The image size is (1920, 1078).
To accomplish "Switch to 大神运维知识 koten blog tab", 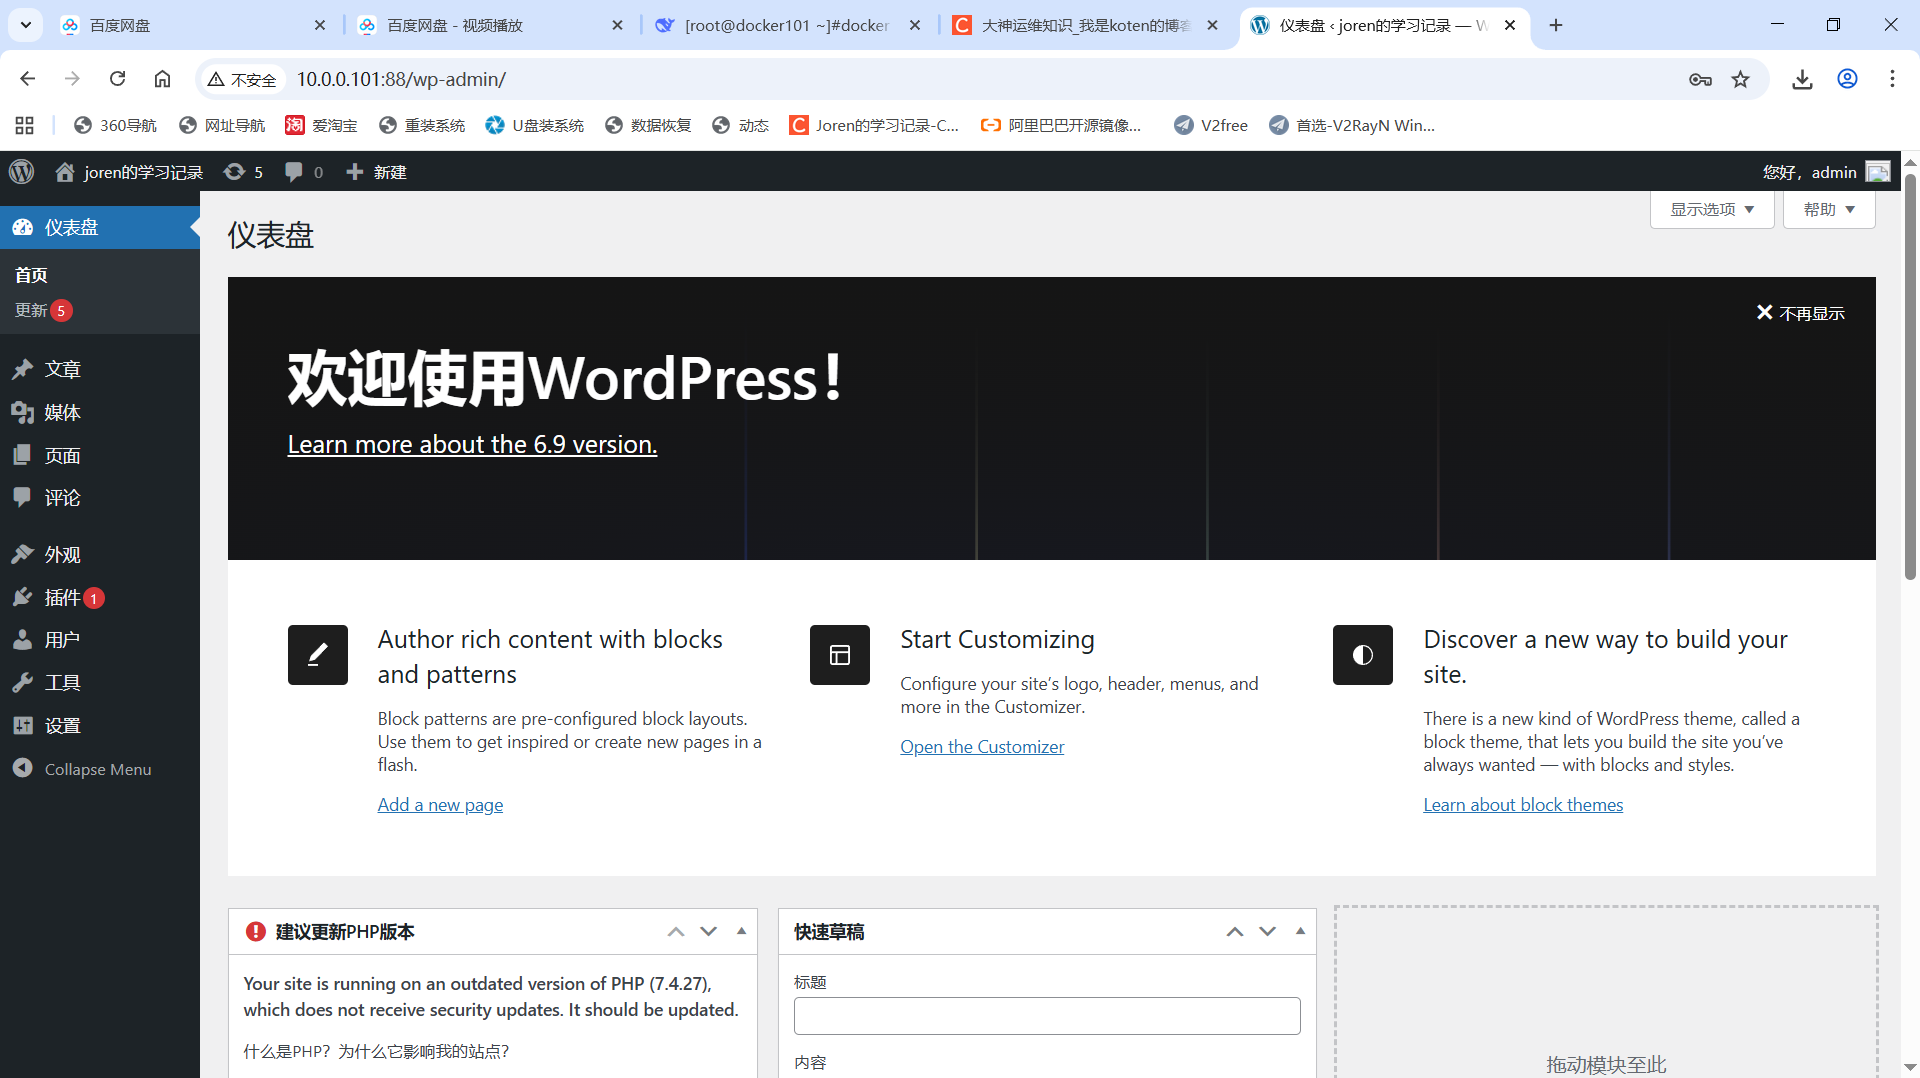I will pos(1085,25).
